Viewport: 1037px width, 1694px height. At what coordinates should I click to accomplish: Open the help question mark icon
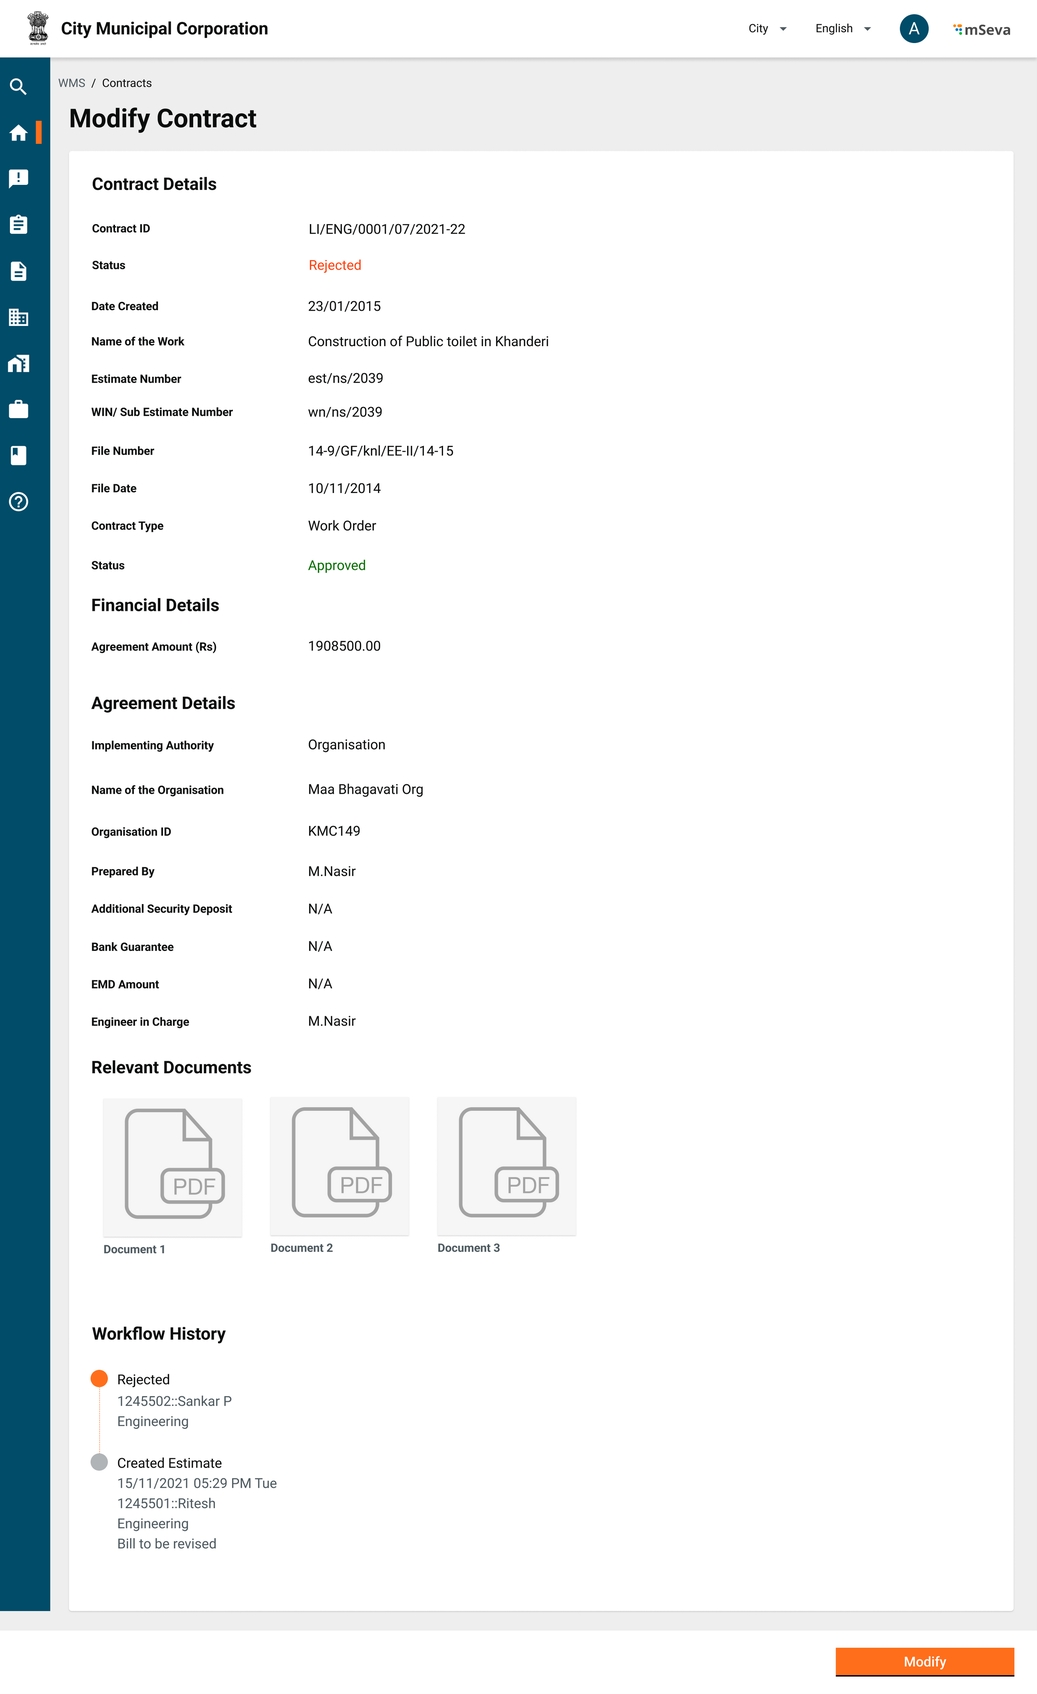pyautogui.click(x=18, y=502)
